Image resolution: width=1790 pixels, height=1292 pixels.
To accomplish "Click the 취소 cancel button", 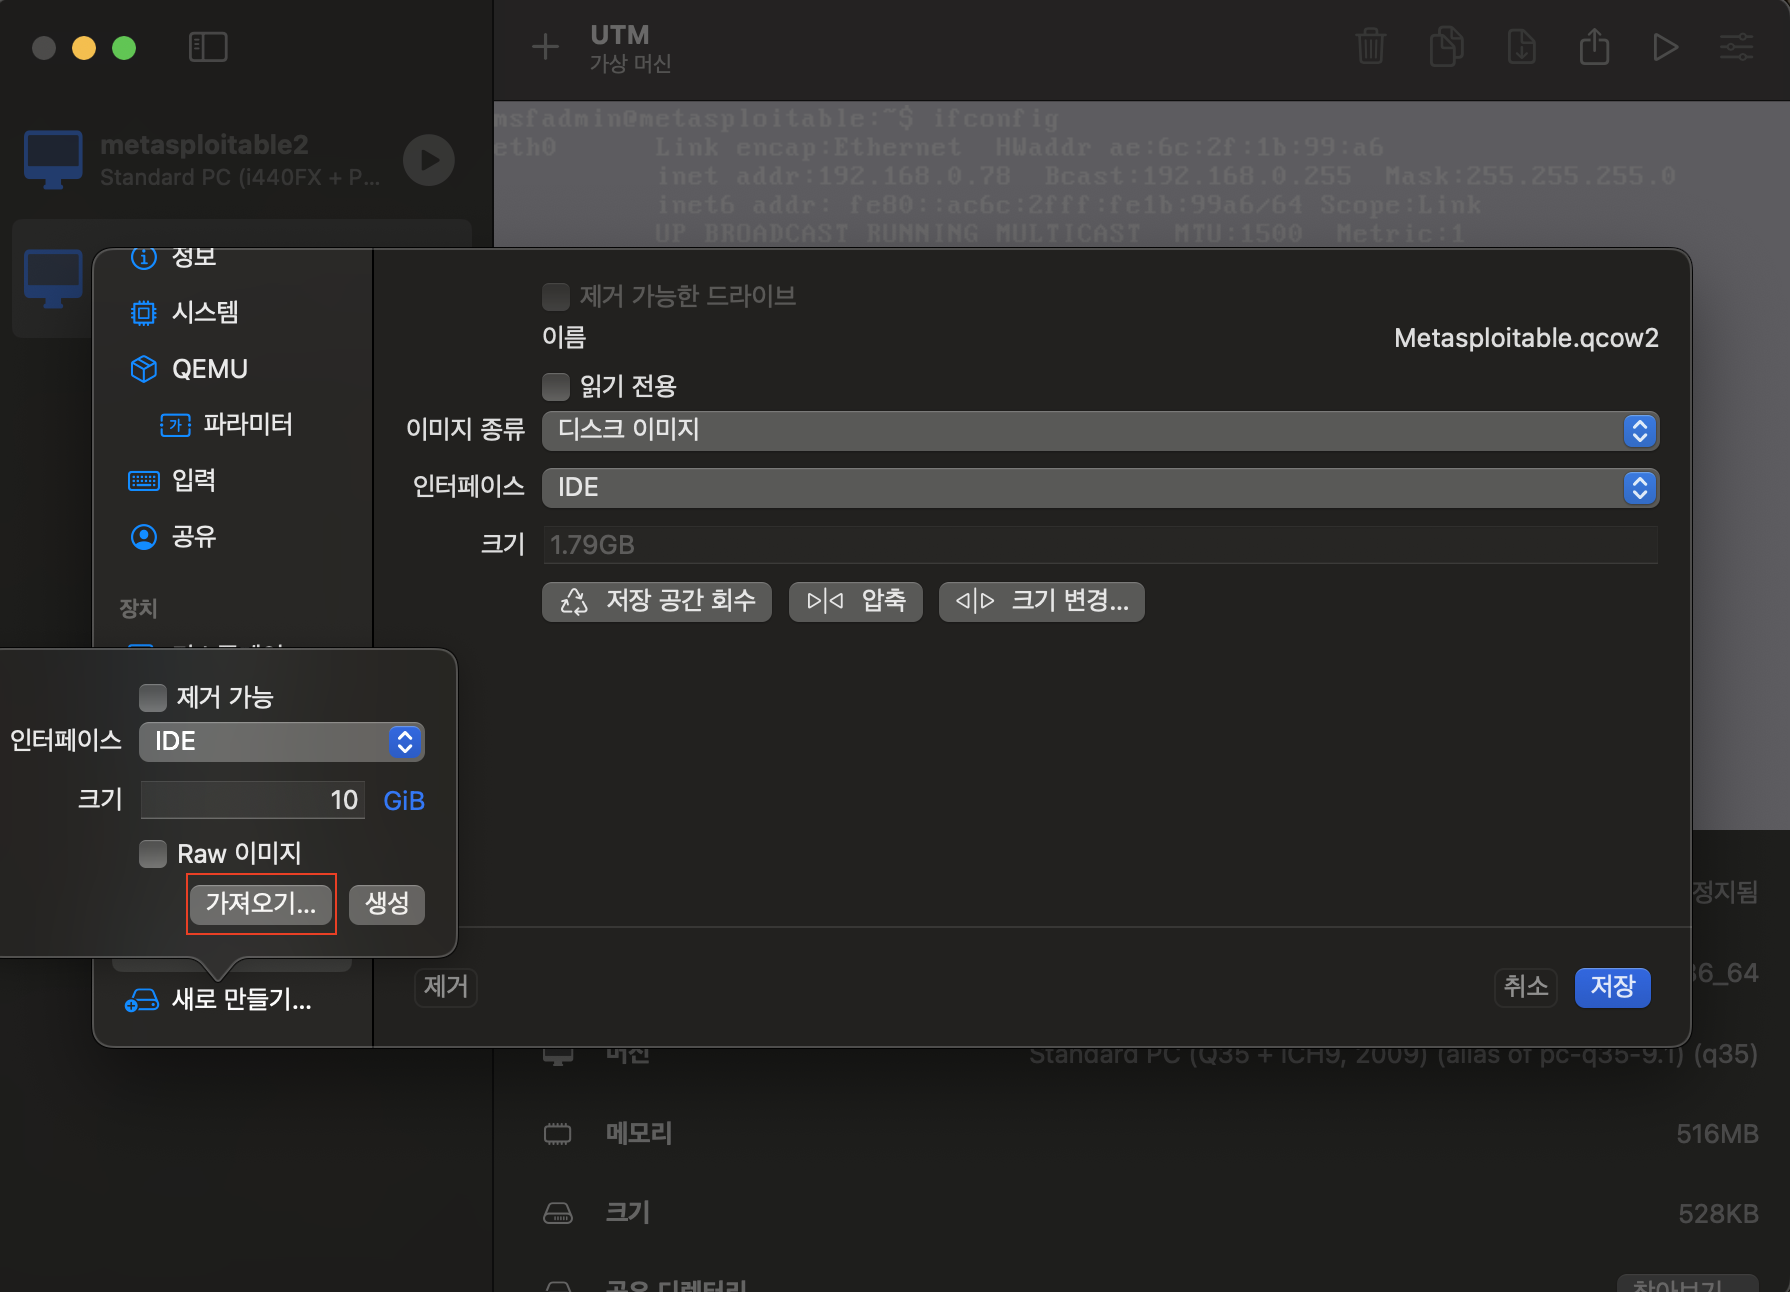I will tap(1526, 987).
